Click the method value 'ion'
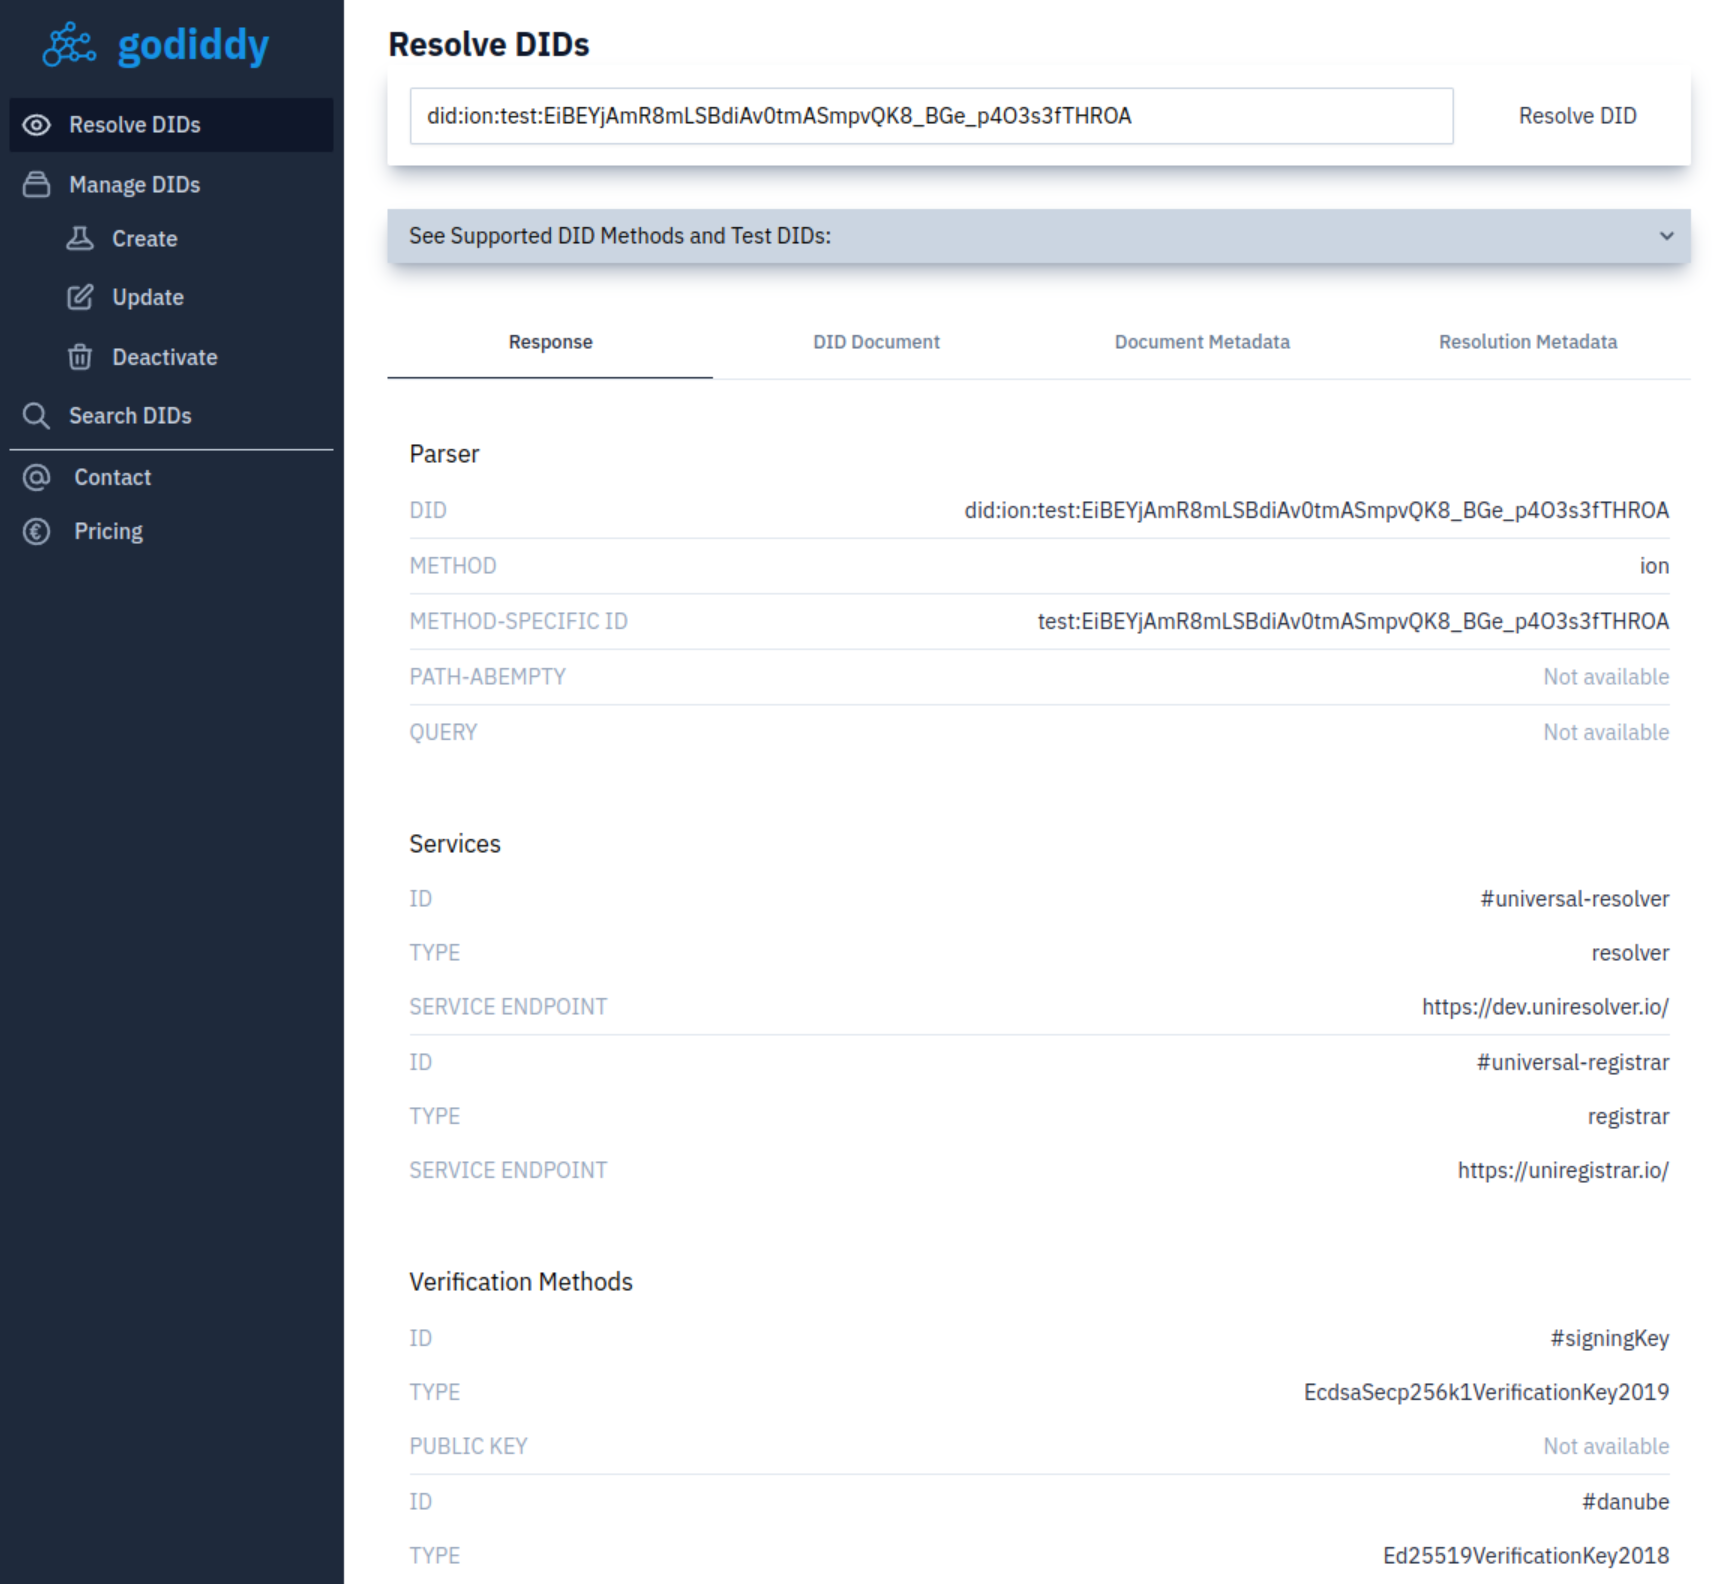Image resolution: width=1717 pixels, height=1584 pixels. pyautogui.click(x=1654, y=566)
